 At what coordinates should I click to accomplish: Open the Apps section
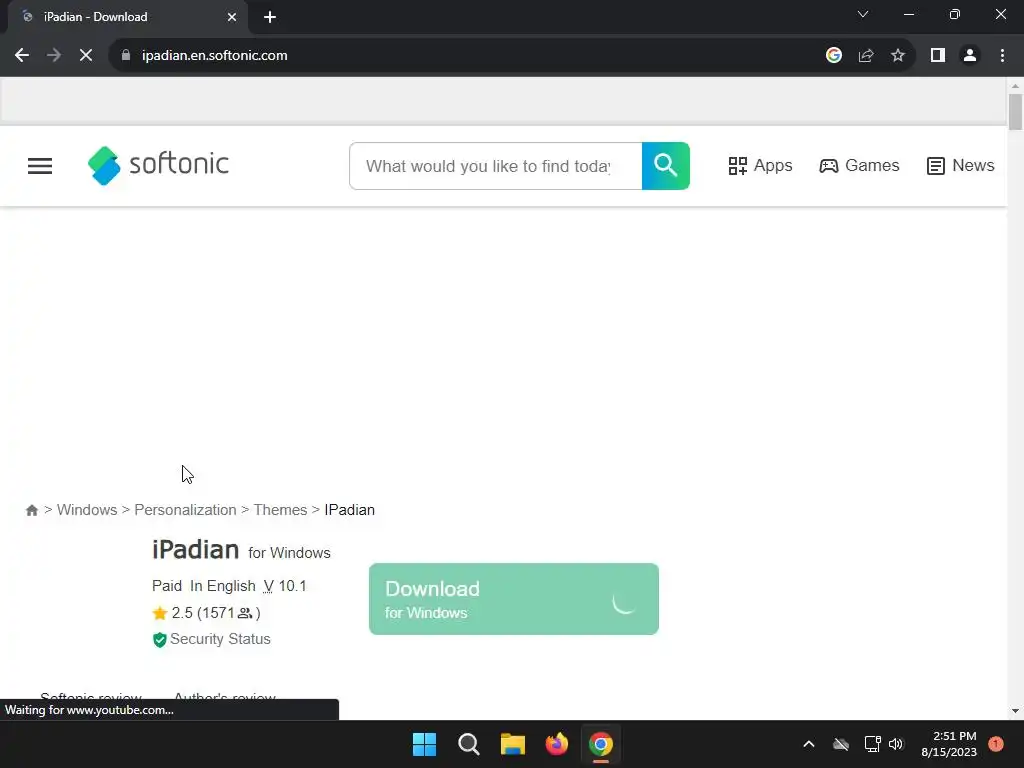(x=760, y=166)
